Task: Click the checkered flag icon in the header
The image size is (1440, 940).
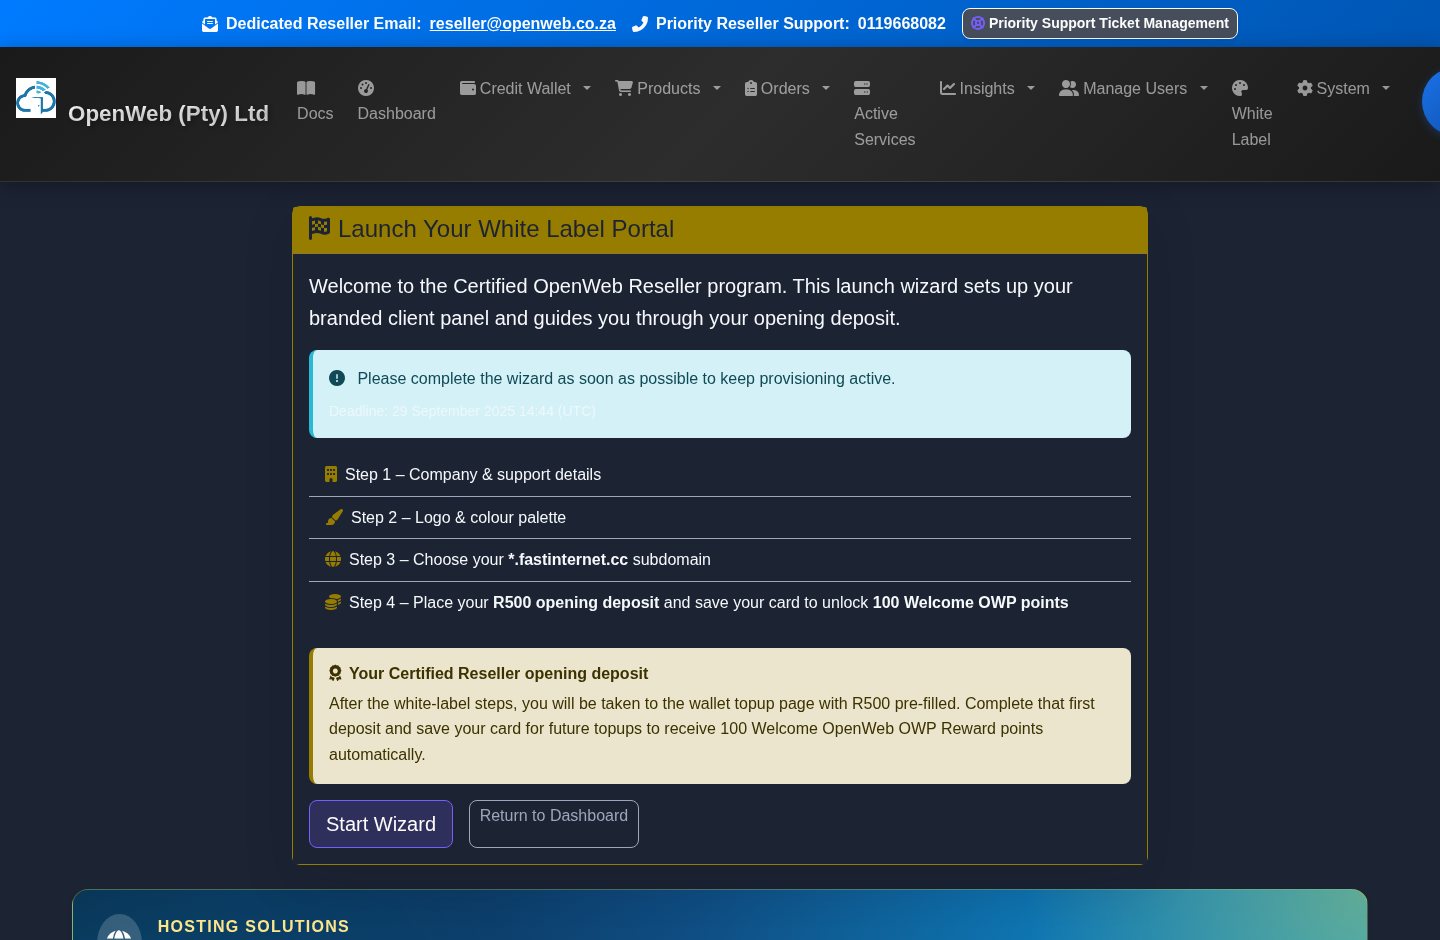Action: click(x=320, y=228)
